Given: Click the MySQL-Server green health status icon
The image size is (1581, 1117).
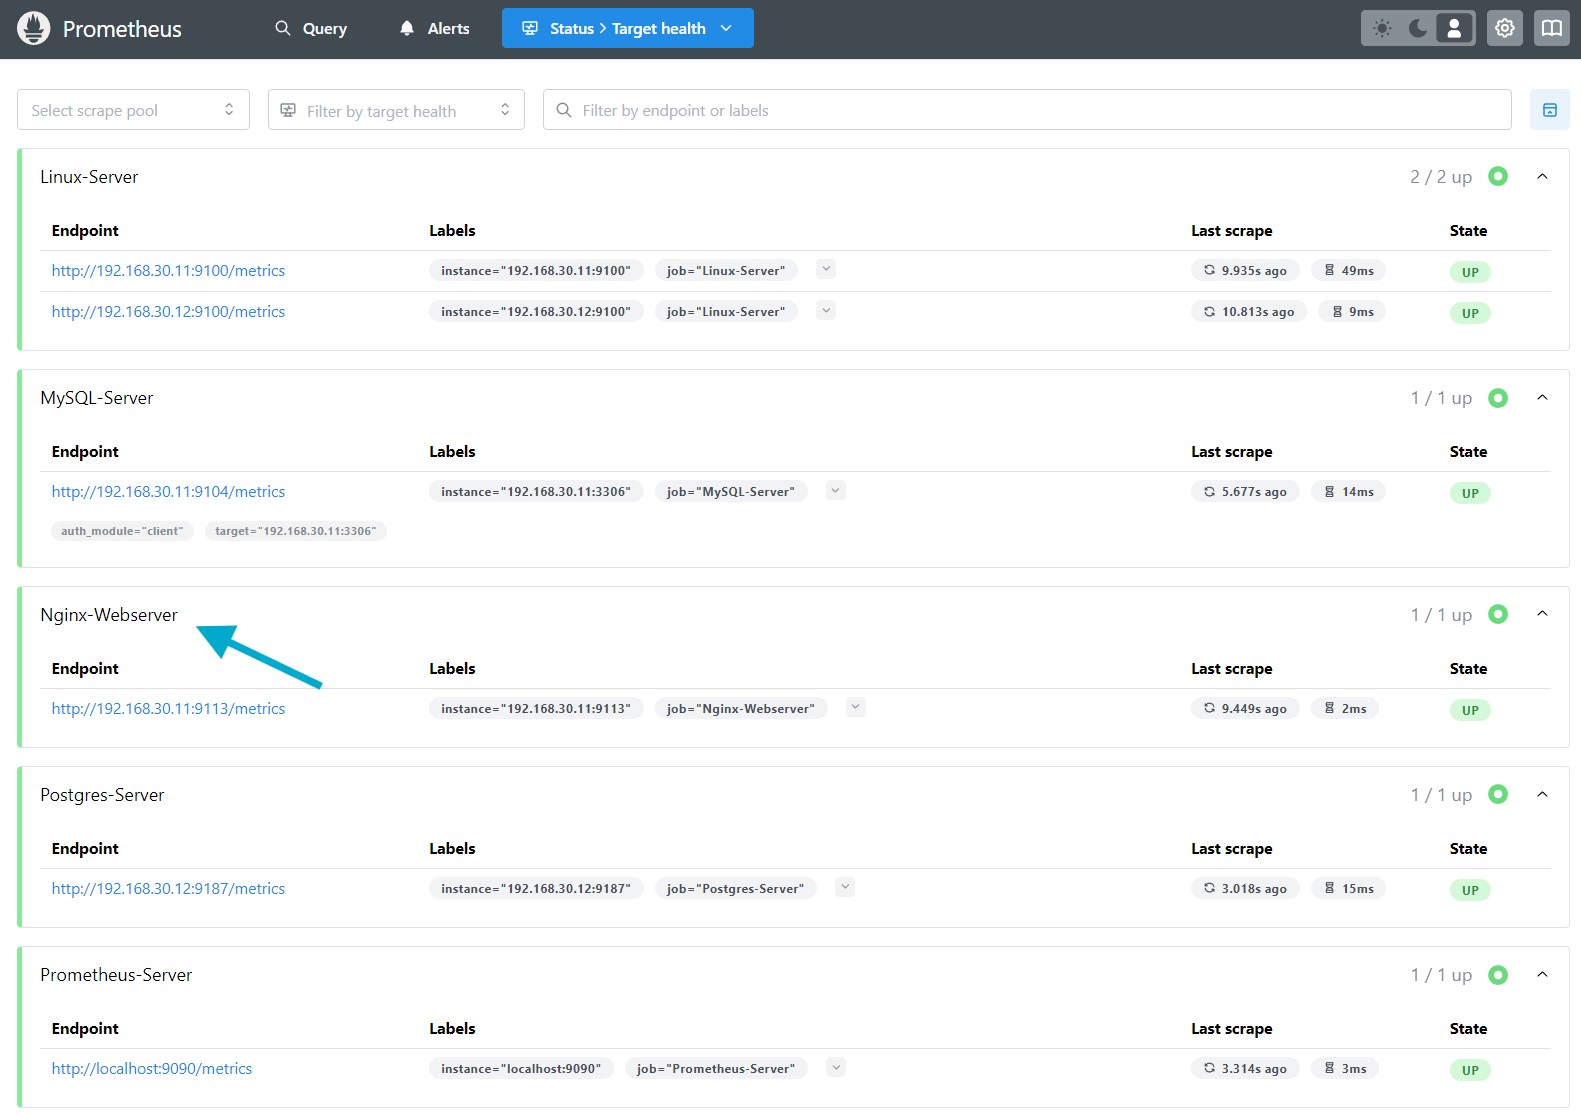Looking at the screenshot, I should click(x=1497, y=398).
